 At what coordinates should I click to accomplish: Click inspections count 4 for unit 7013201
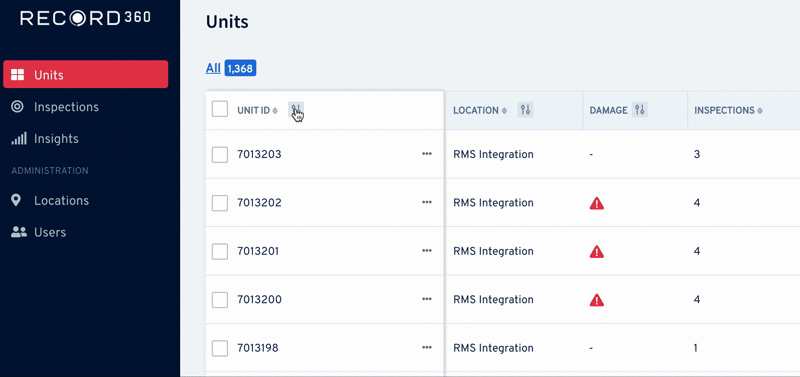(697, 251)
